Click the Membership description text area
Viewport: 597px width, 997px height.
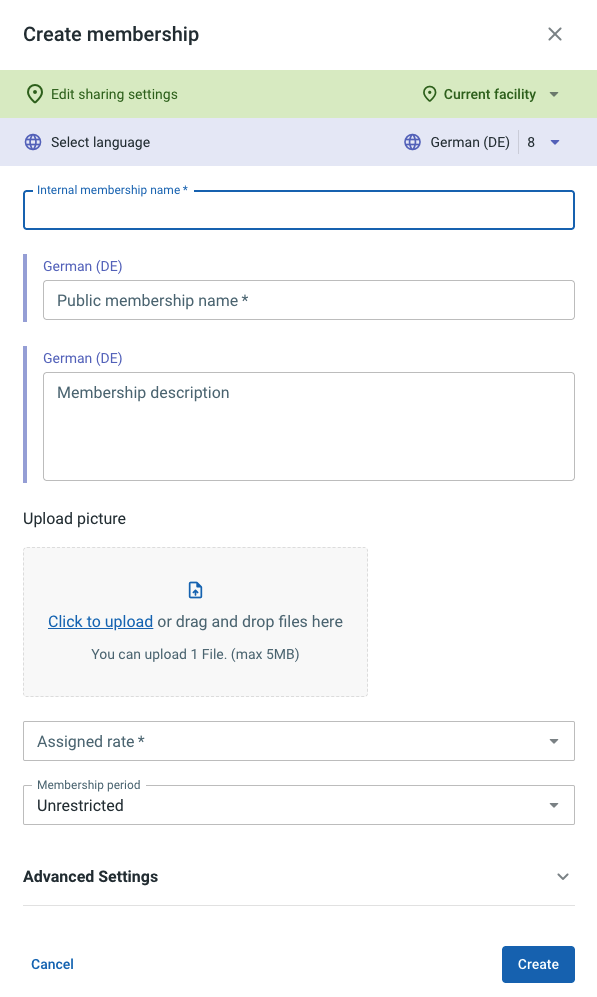pos(309,427)
